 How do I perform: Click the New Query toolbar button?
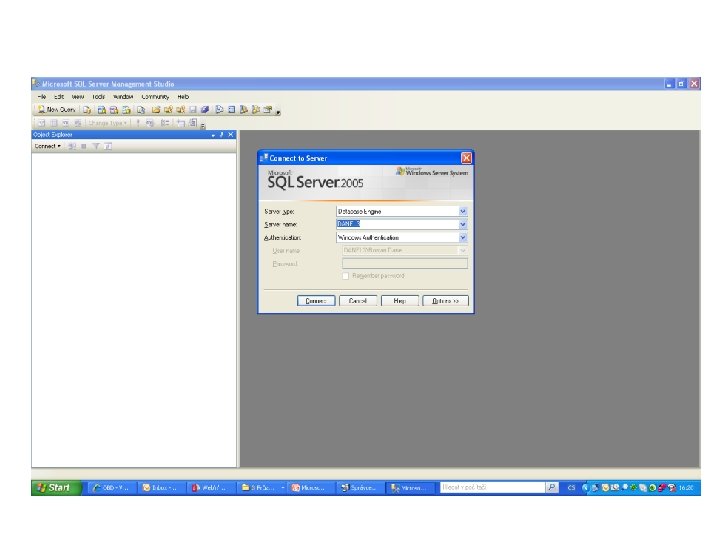[56, 110]
